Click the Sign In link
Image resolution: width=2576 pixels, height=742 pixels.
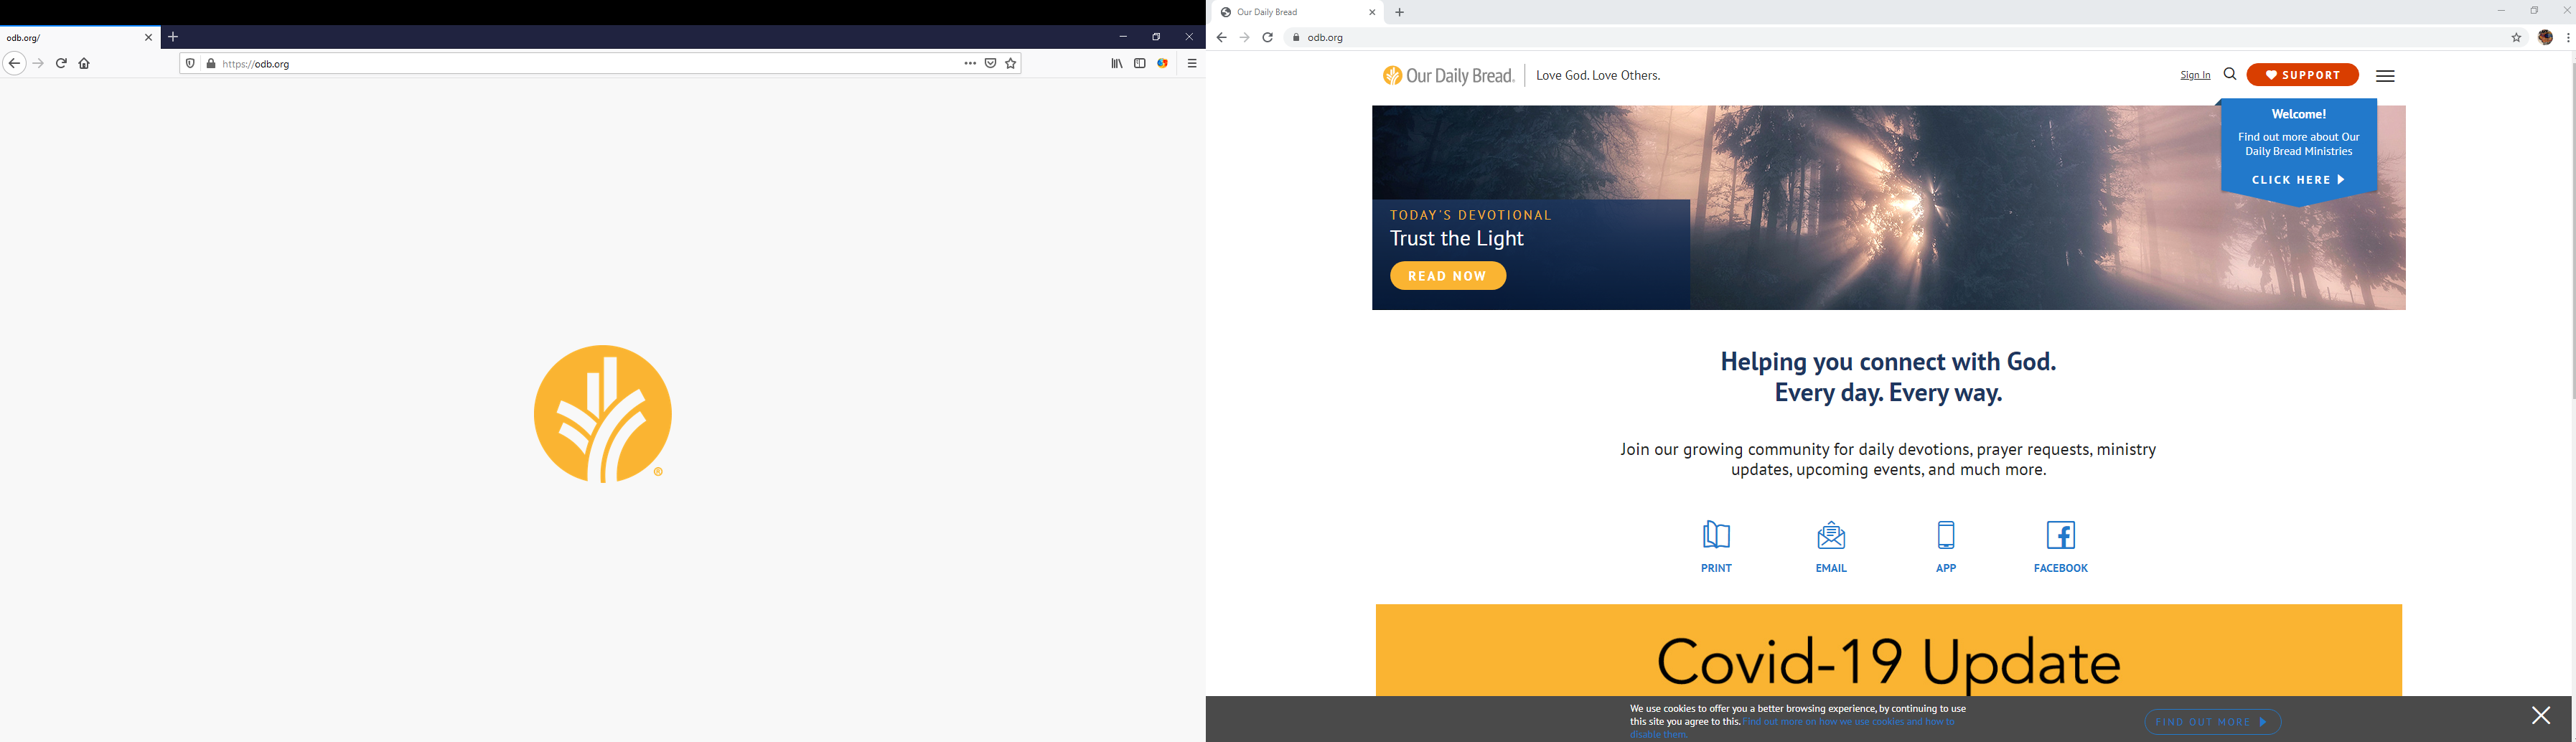pyautogui.click(x=2194, y=74)
